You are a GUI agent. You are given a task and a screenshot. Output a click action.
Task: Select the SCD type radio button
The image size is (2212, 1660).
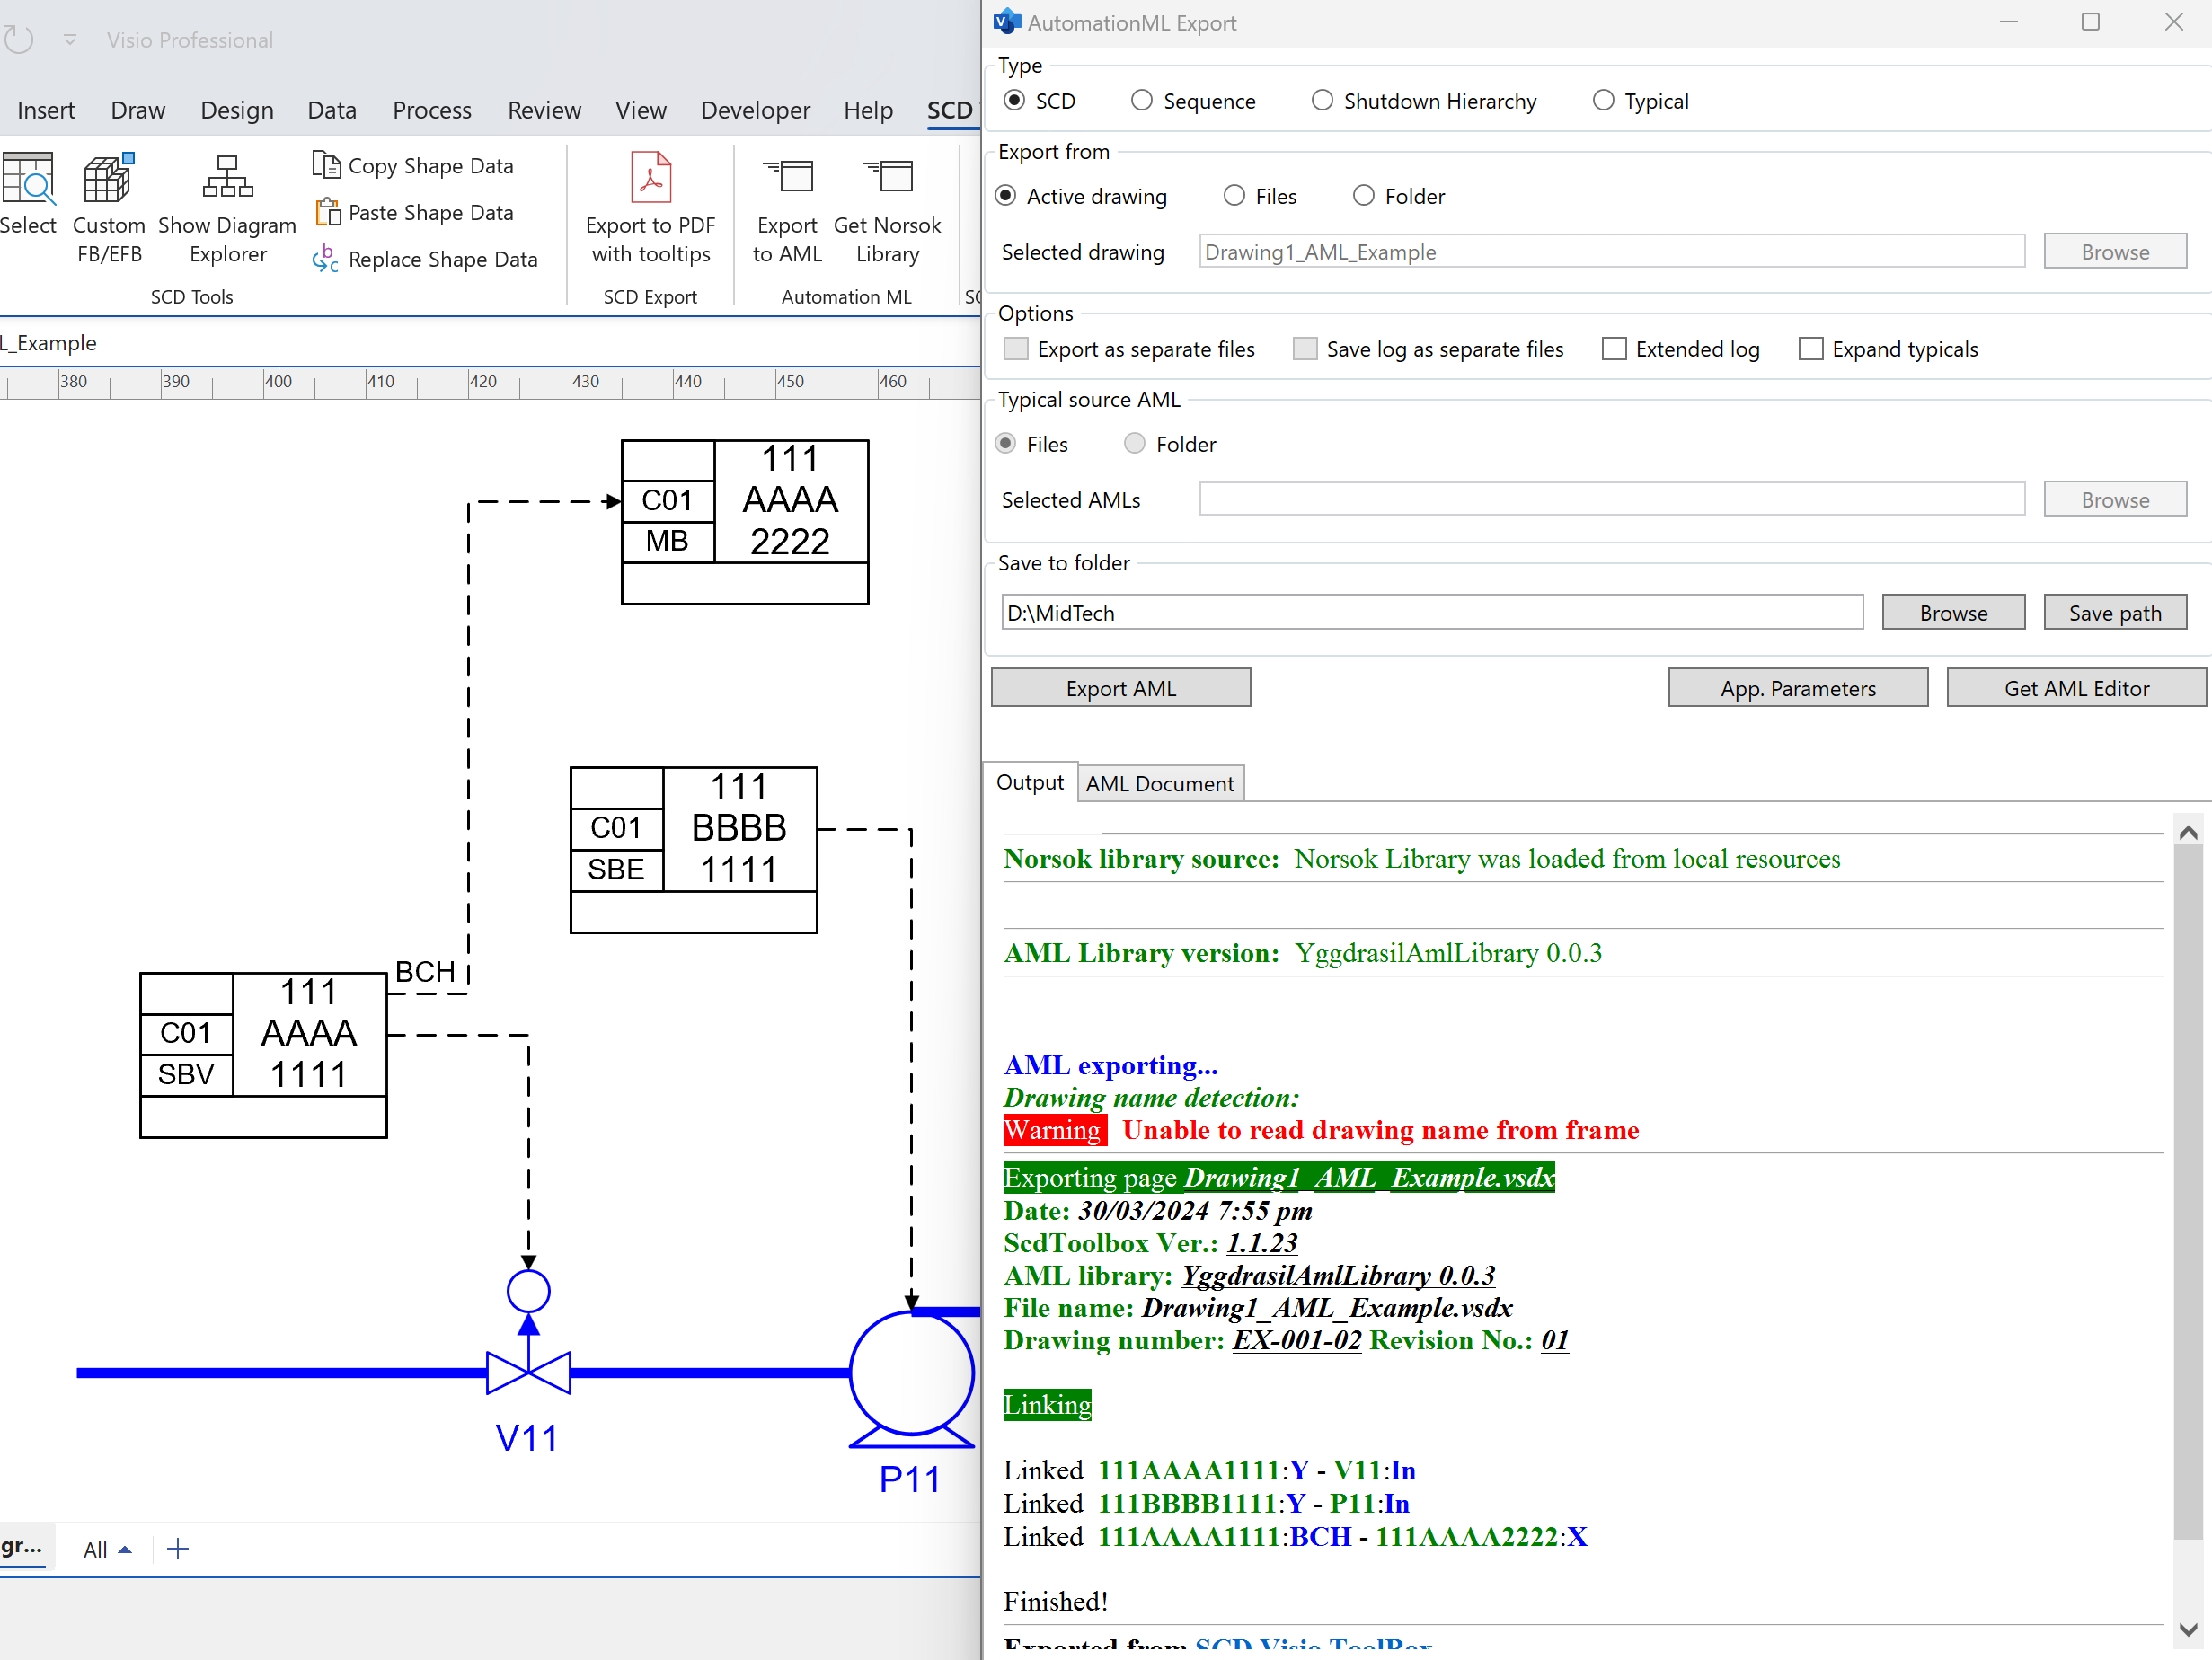[x=1014, y=101]
